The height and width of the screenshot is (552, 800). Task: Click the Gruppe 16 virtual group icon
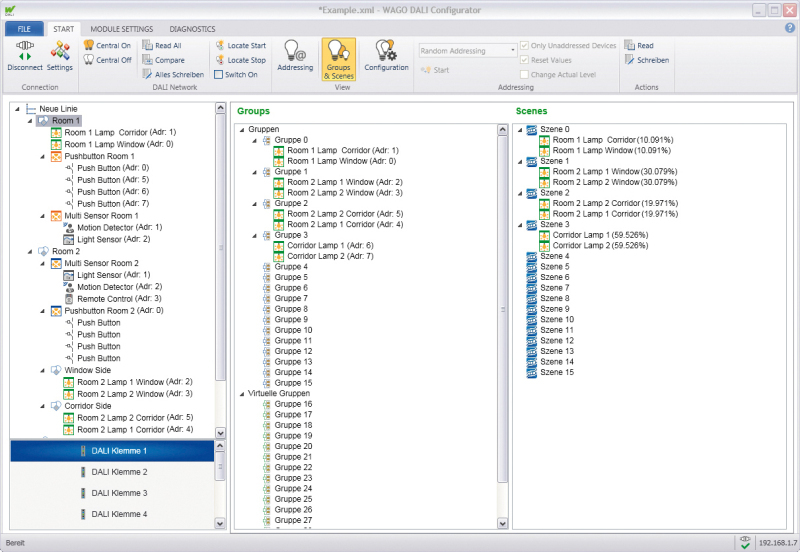pyautogui.click(x=266, y=404)
